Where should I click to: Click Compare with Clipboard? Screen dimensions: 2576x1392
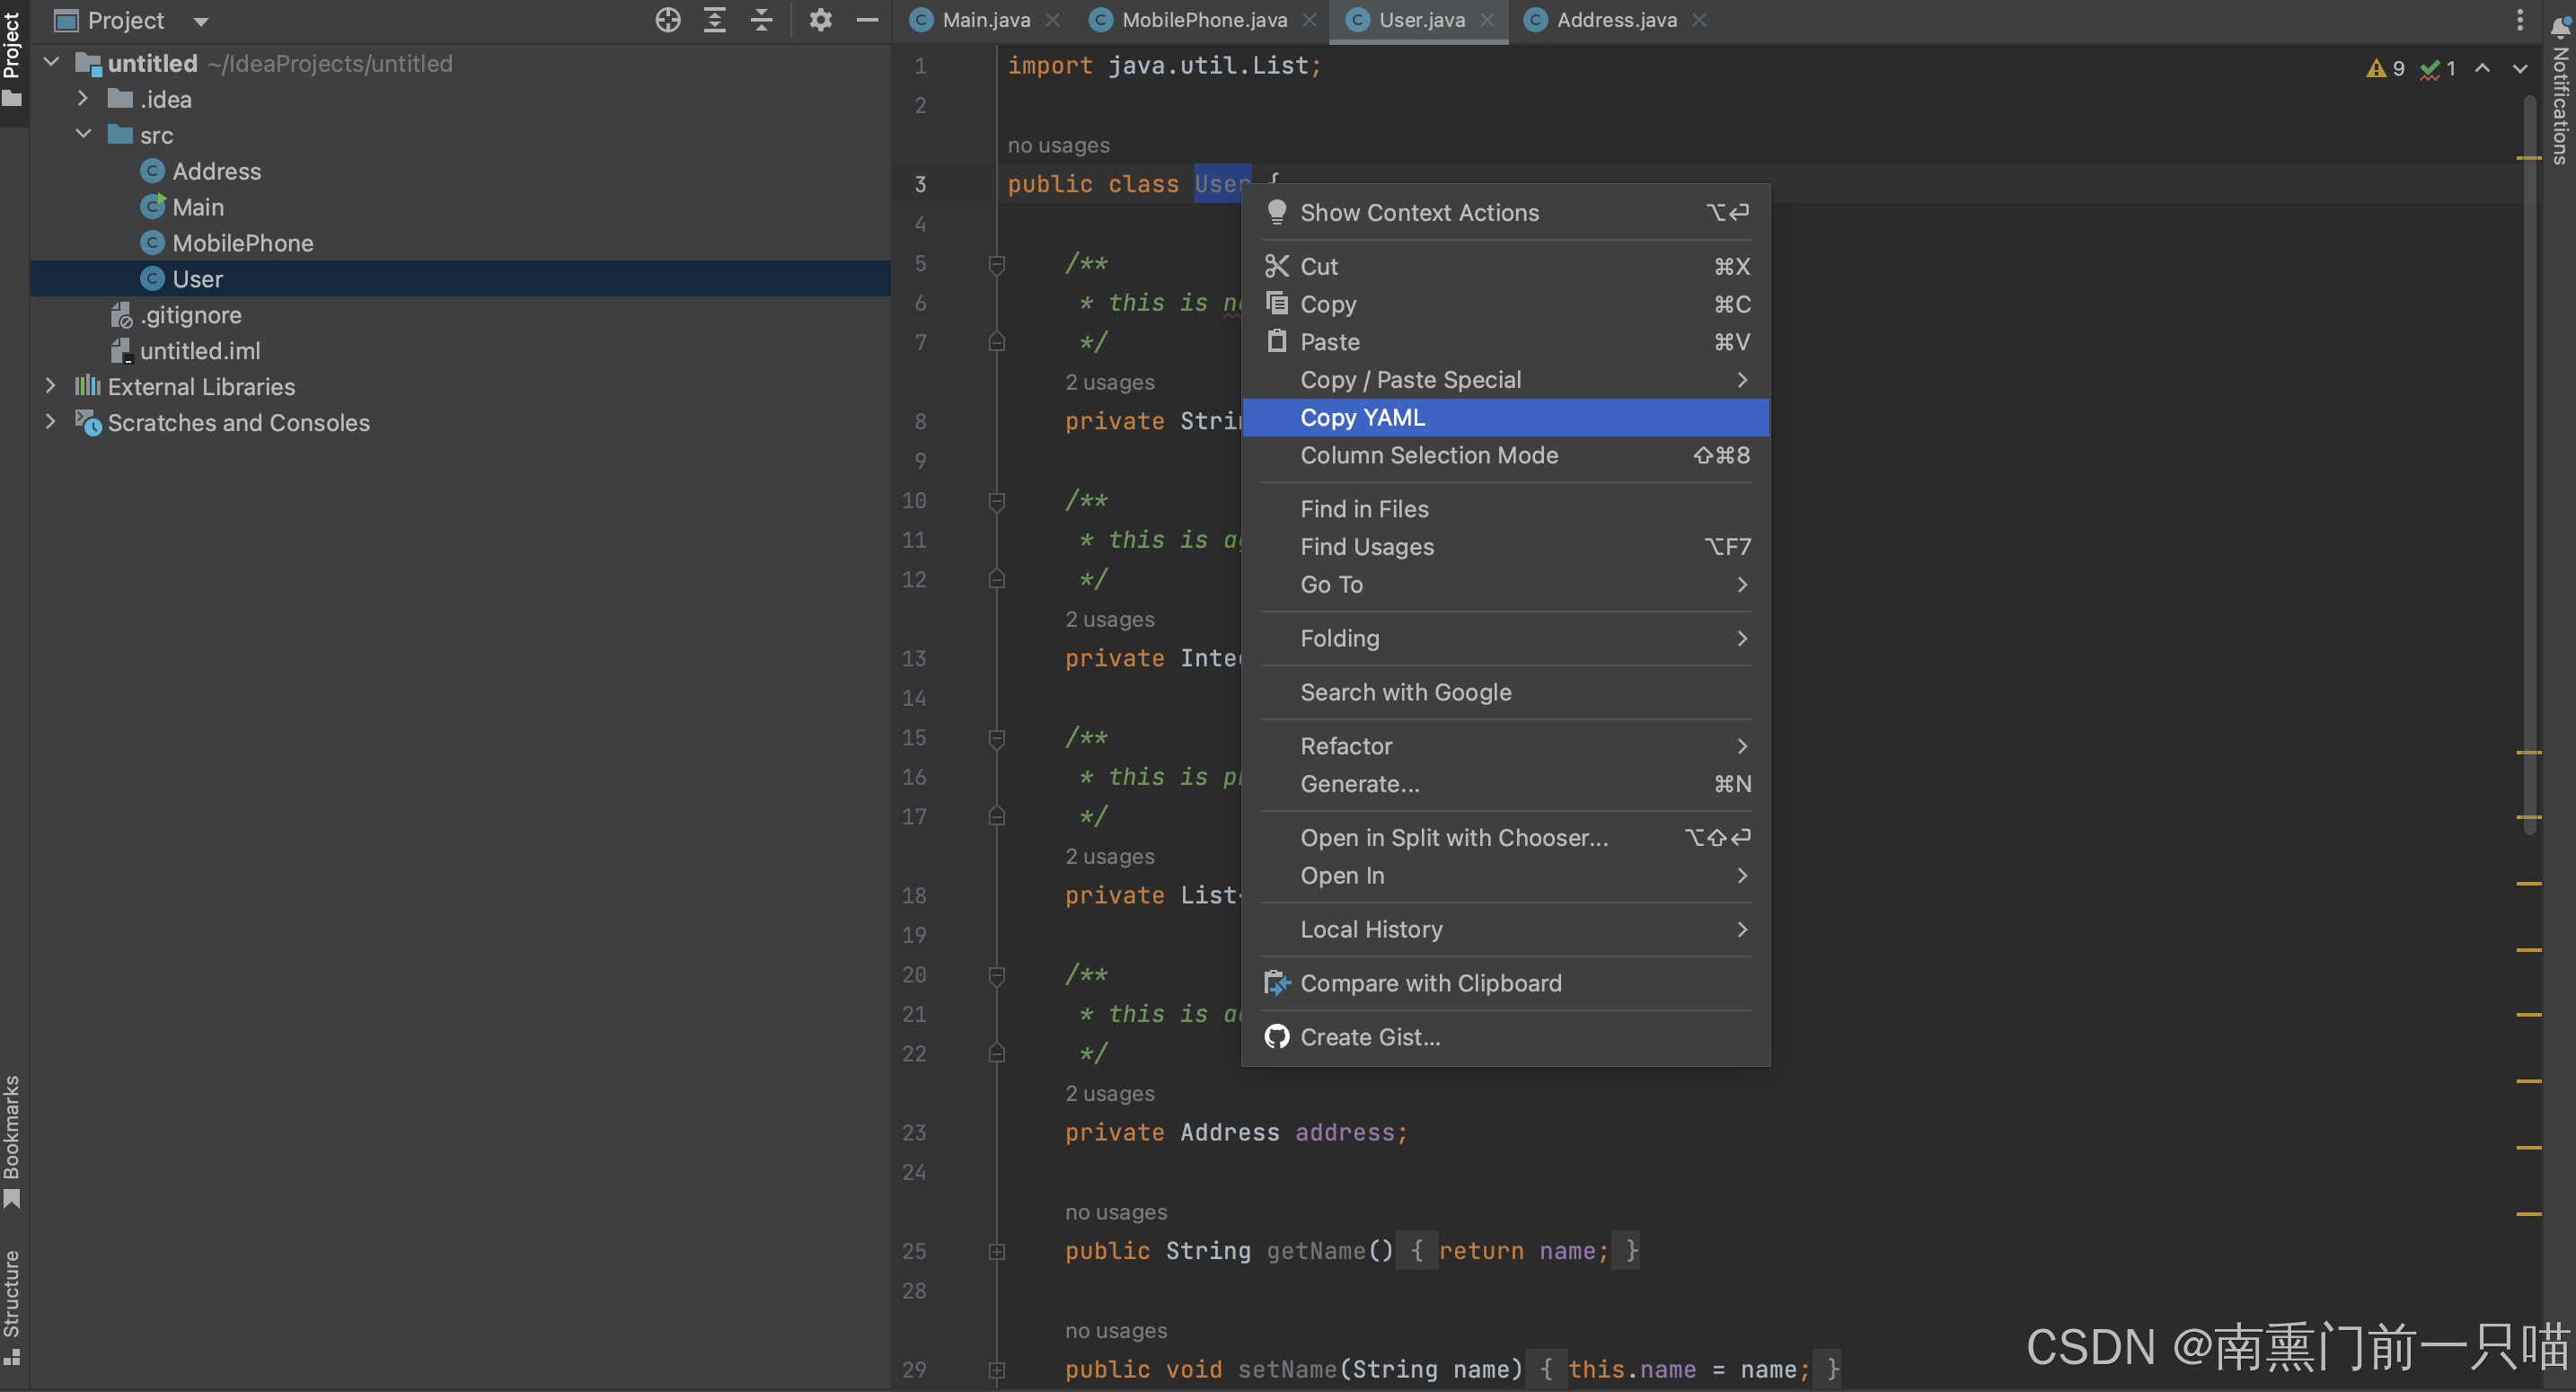click(x=1505, y=983)
